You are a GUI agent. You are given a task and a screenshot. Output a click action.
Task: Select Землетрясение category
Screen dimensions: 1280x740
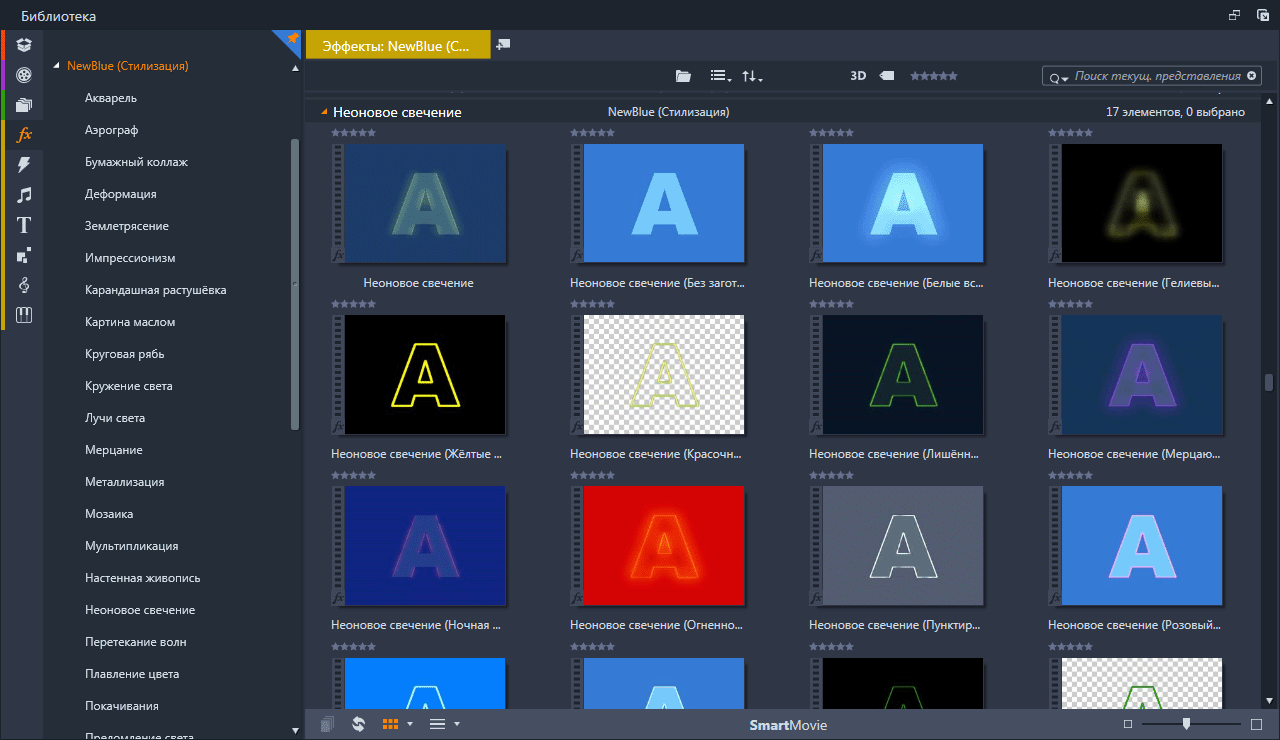click(127, 226)
